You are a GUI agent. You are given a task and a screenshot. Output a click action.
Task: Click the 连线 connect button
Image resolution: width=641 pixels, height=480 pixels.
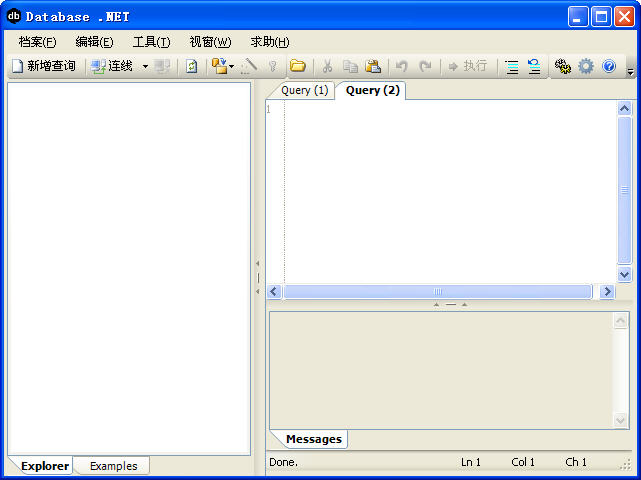tap(112, 66)
